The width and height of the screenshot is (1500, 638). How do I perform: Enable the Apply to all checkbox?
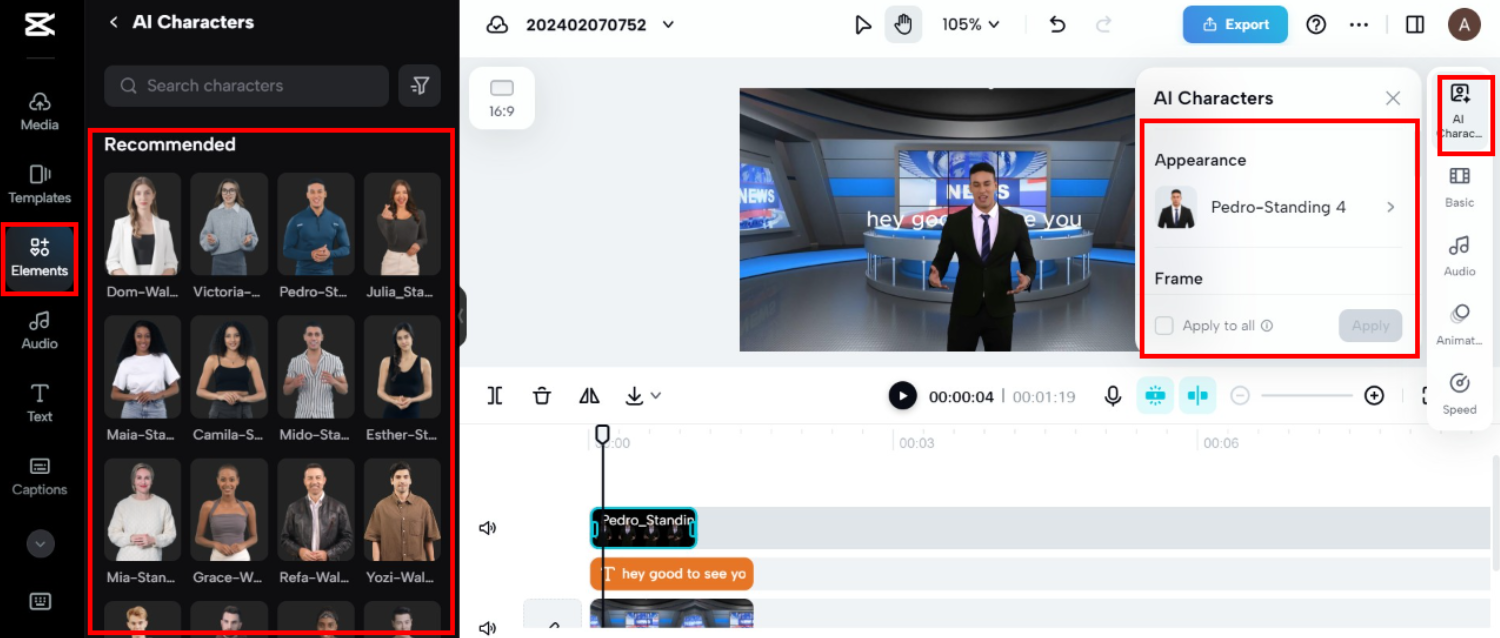tap(1164, 326)
